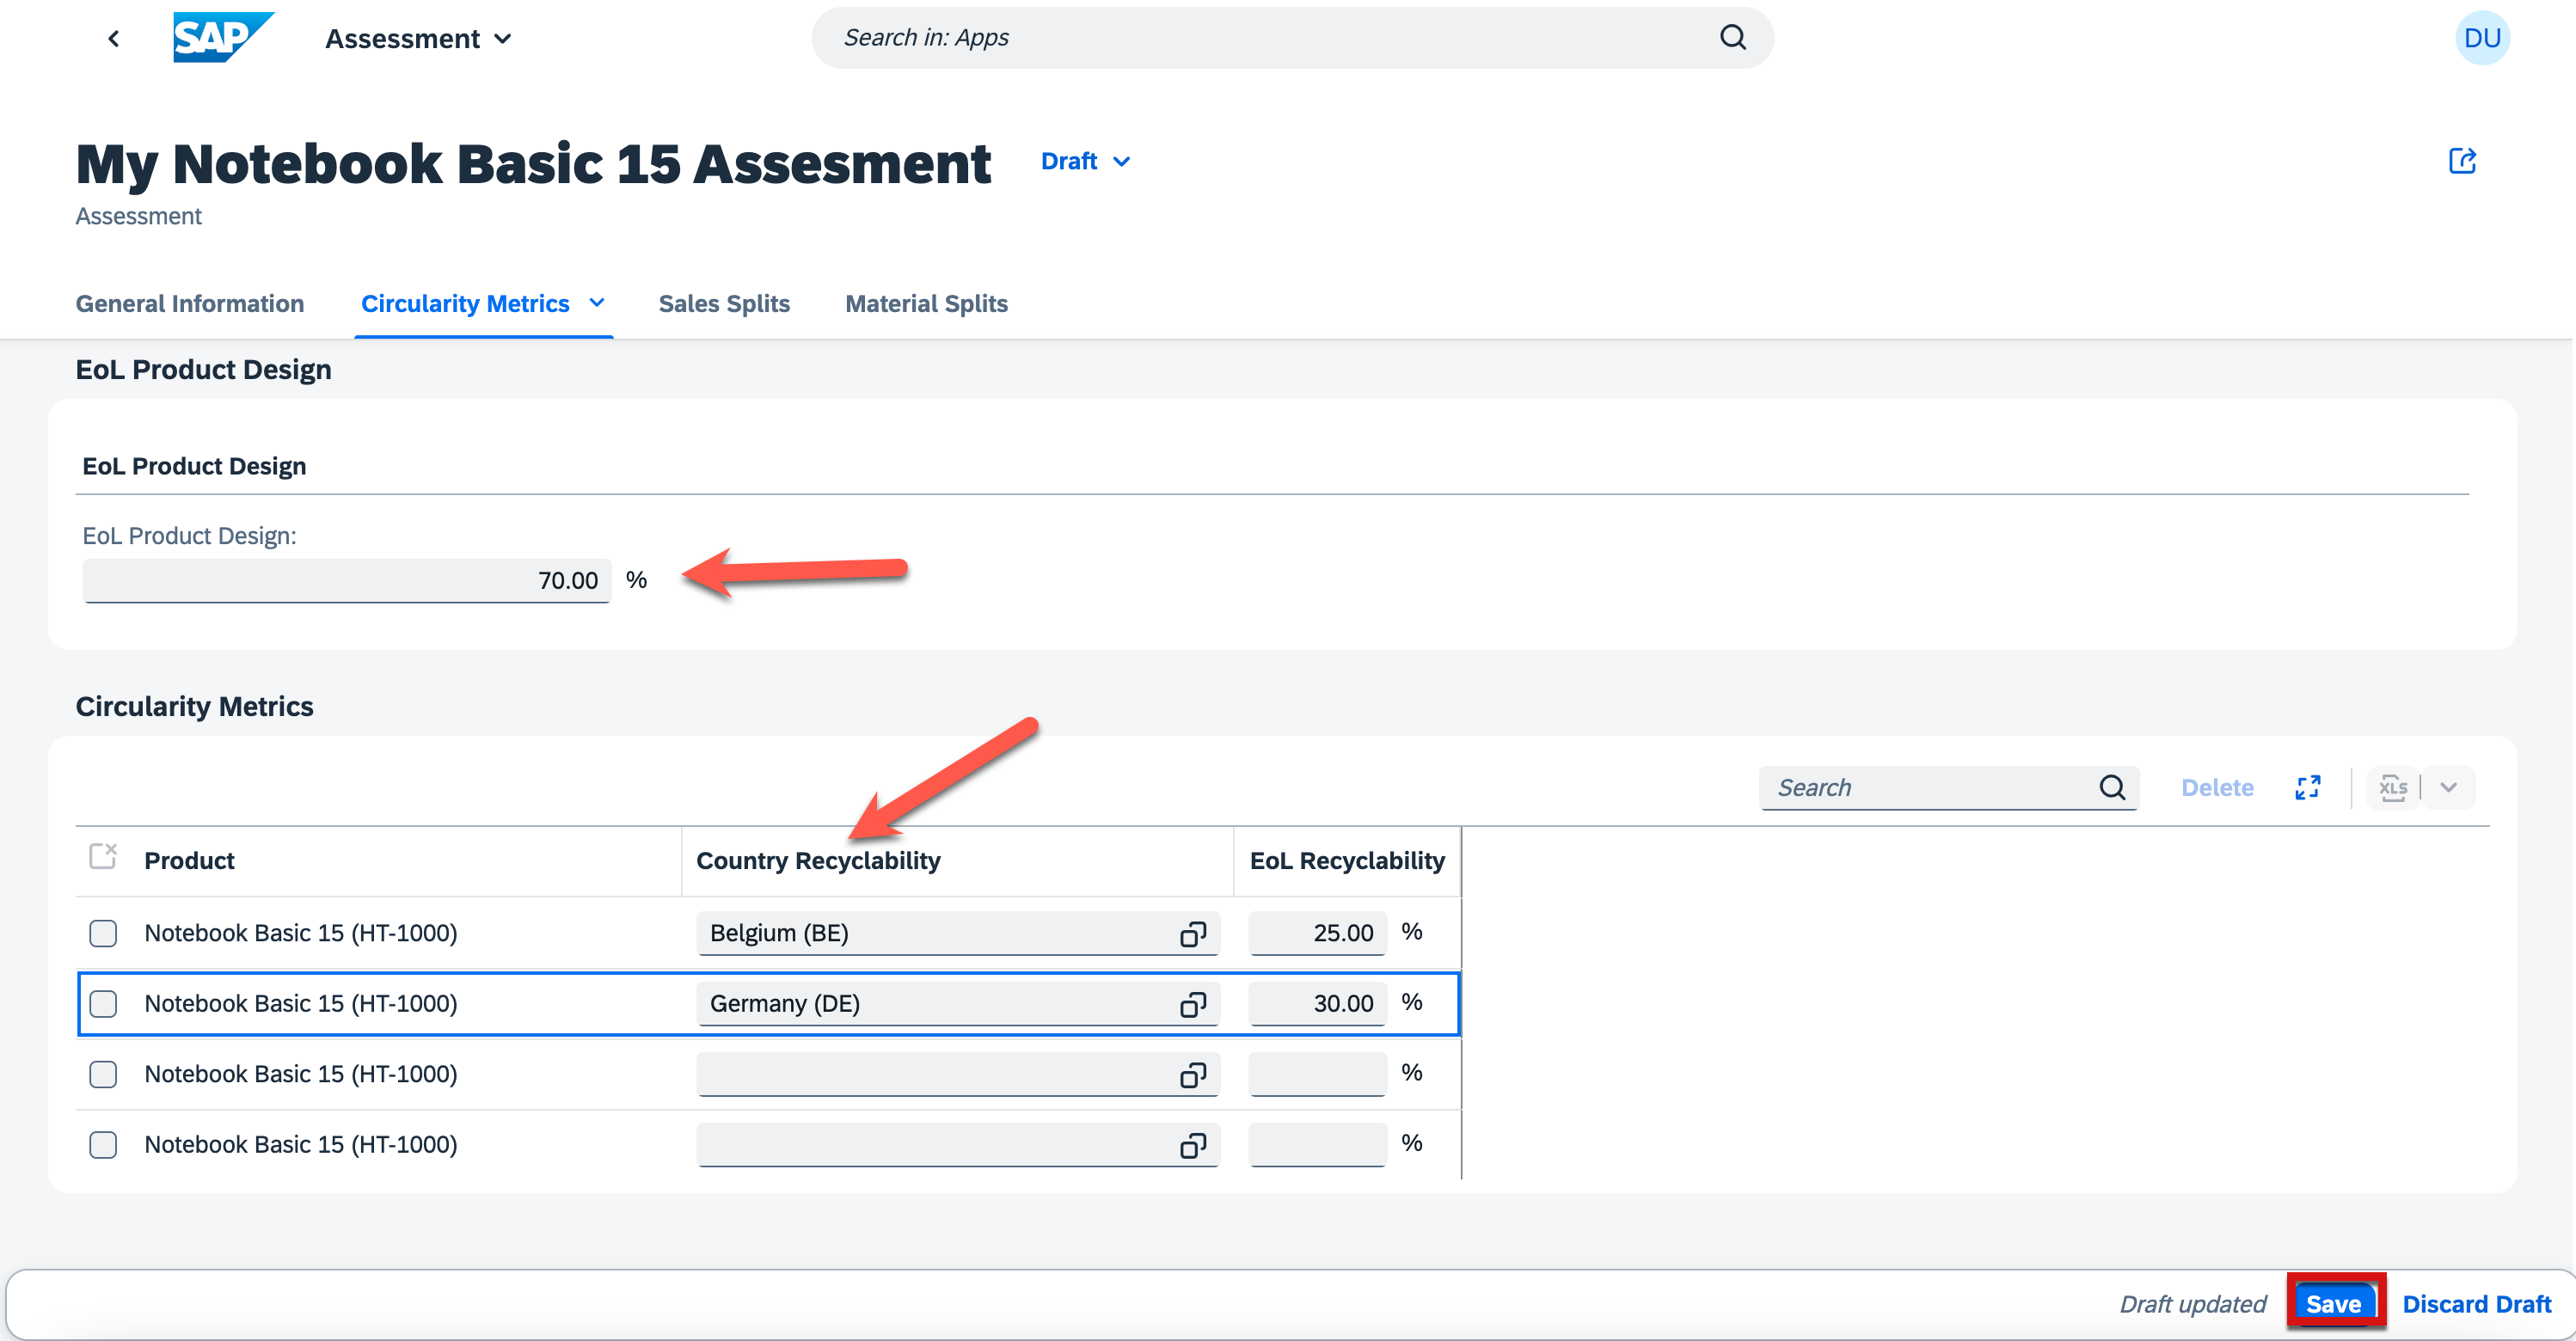Expand the Assessment app menu dropdown
The image size is (2576, 1341).
pos(418,38)
